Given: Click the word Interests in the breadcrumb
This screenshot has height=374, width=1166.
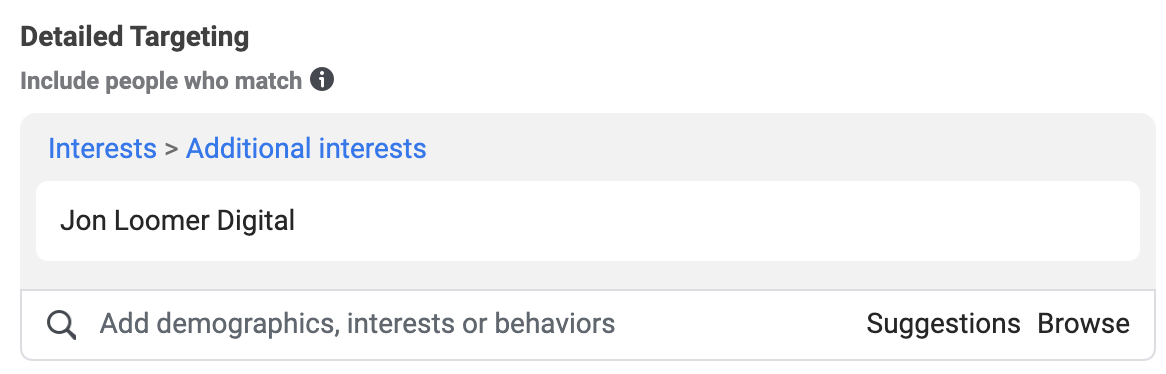Looking at the screenshot, I should [103, 149].
